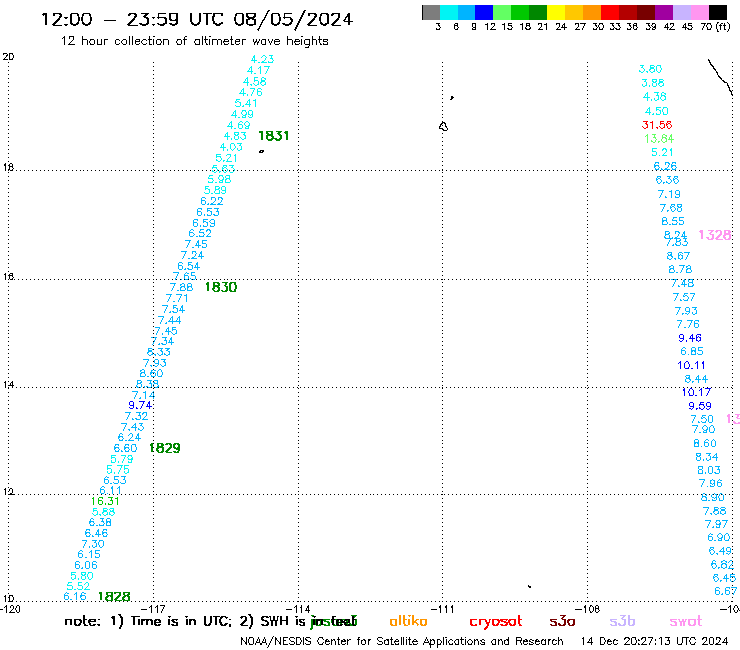Click the 7.96 wave height value

(x=711, y=484)
